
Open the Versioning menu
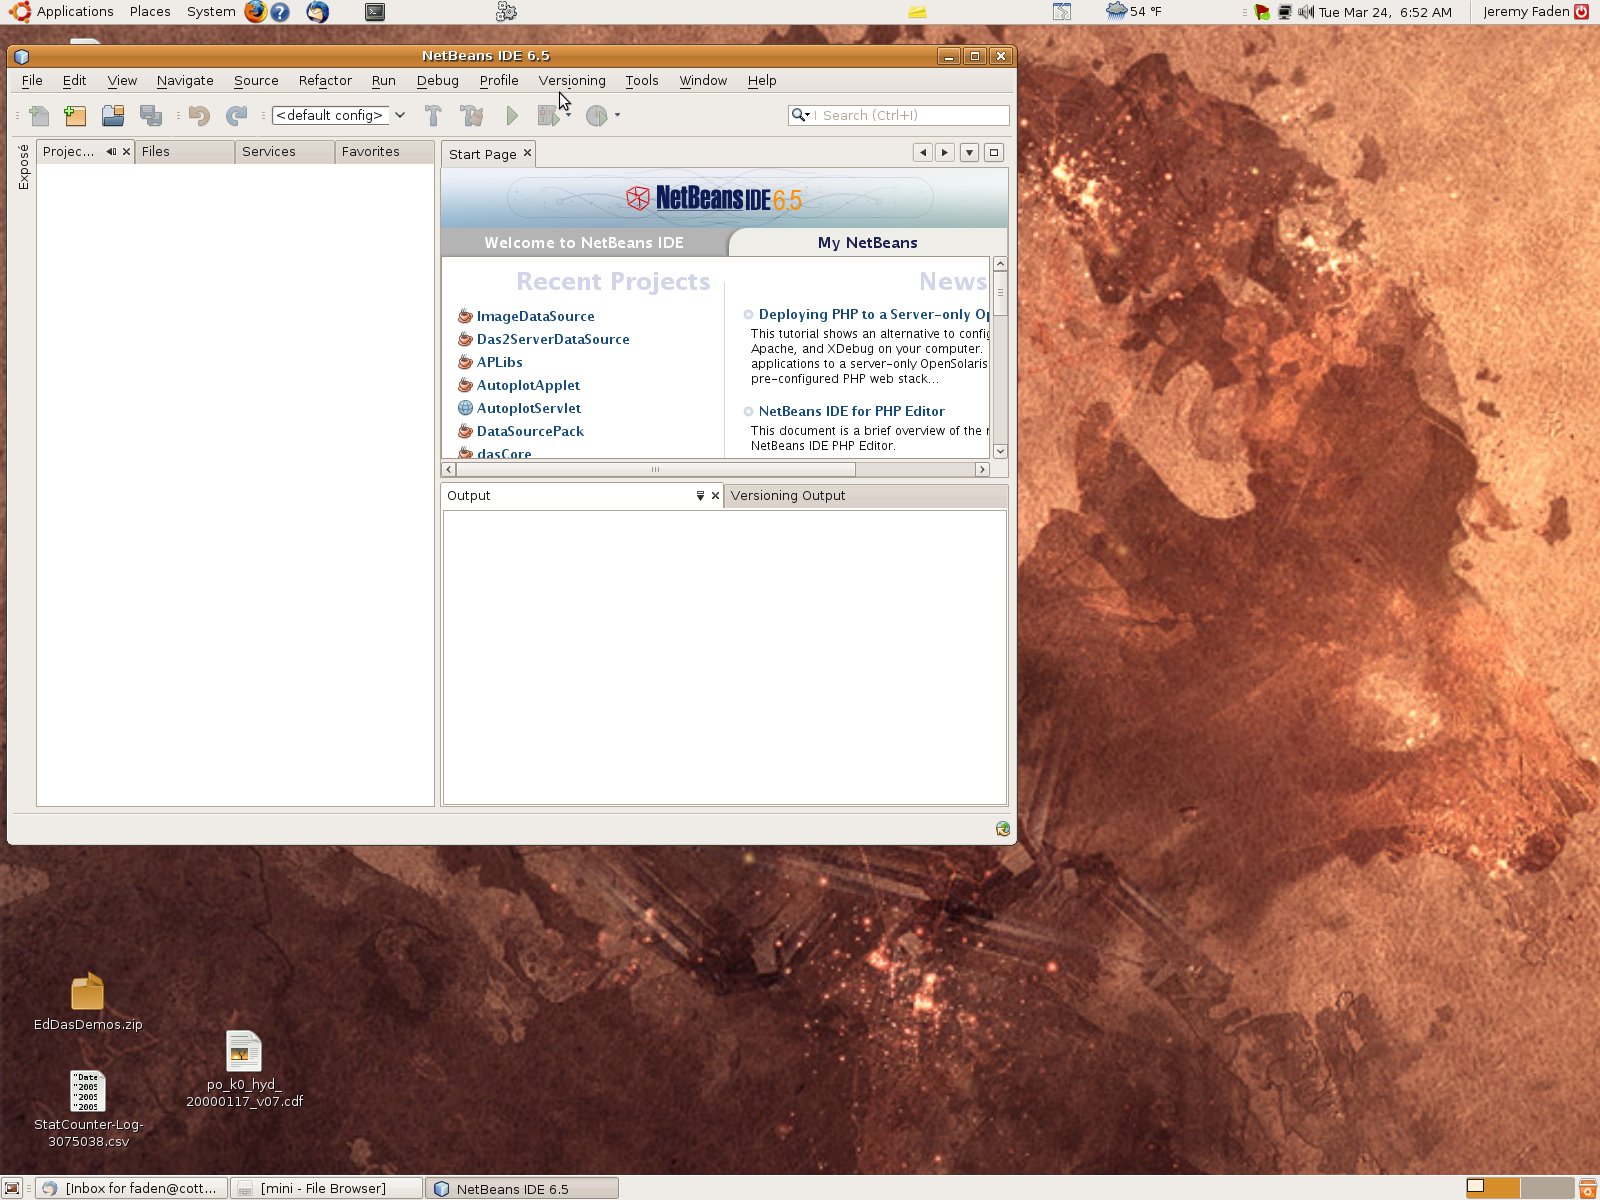[572, 81]
